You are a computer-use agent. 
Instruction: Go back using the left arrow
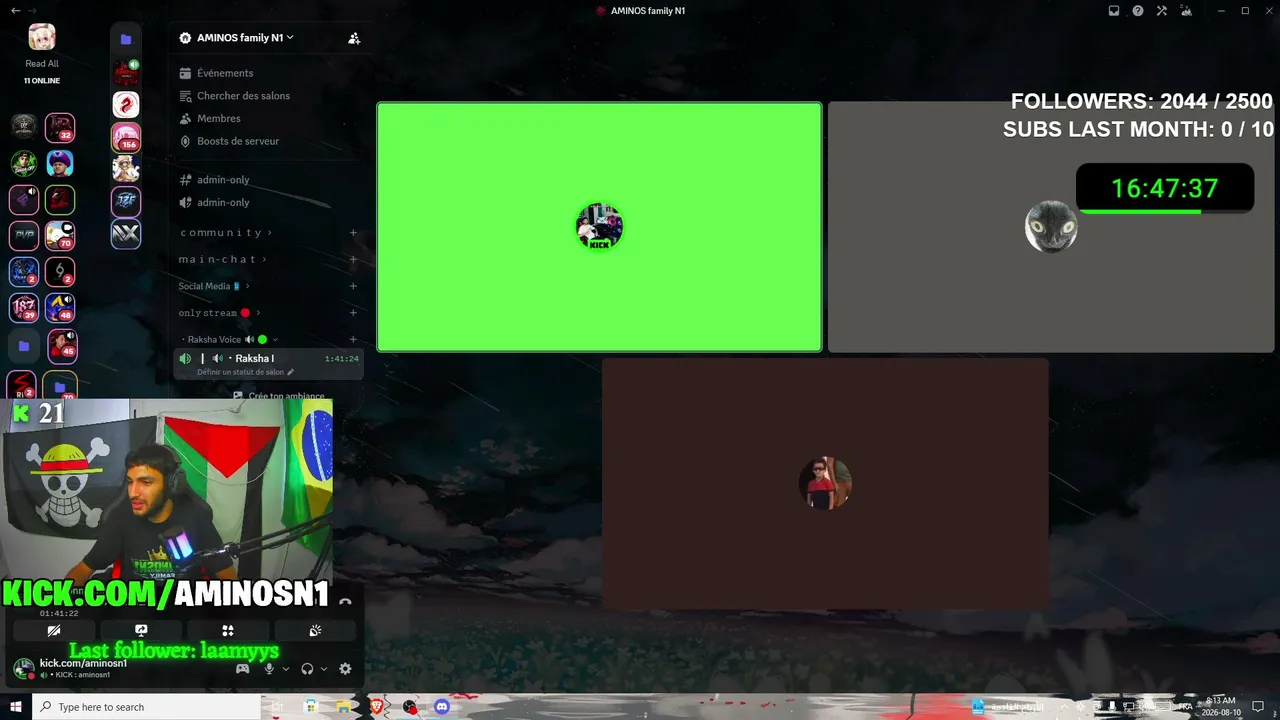(15, 10)
